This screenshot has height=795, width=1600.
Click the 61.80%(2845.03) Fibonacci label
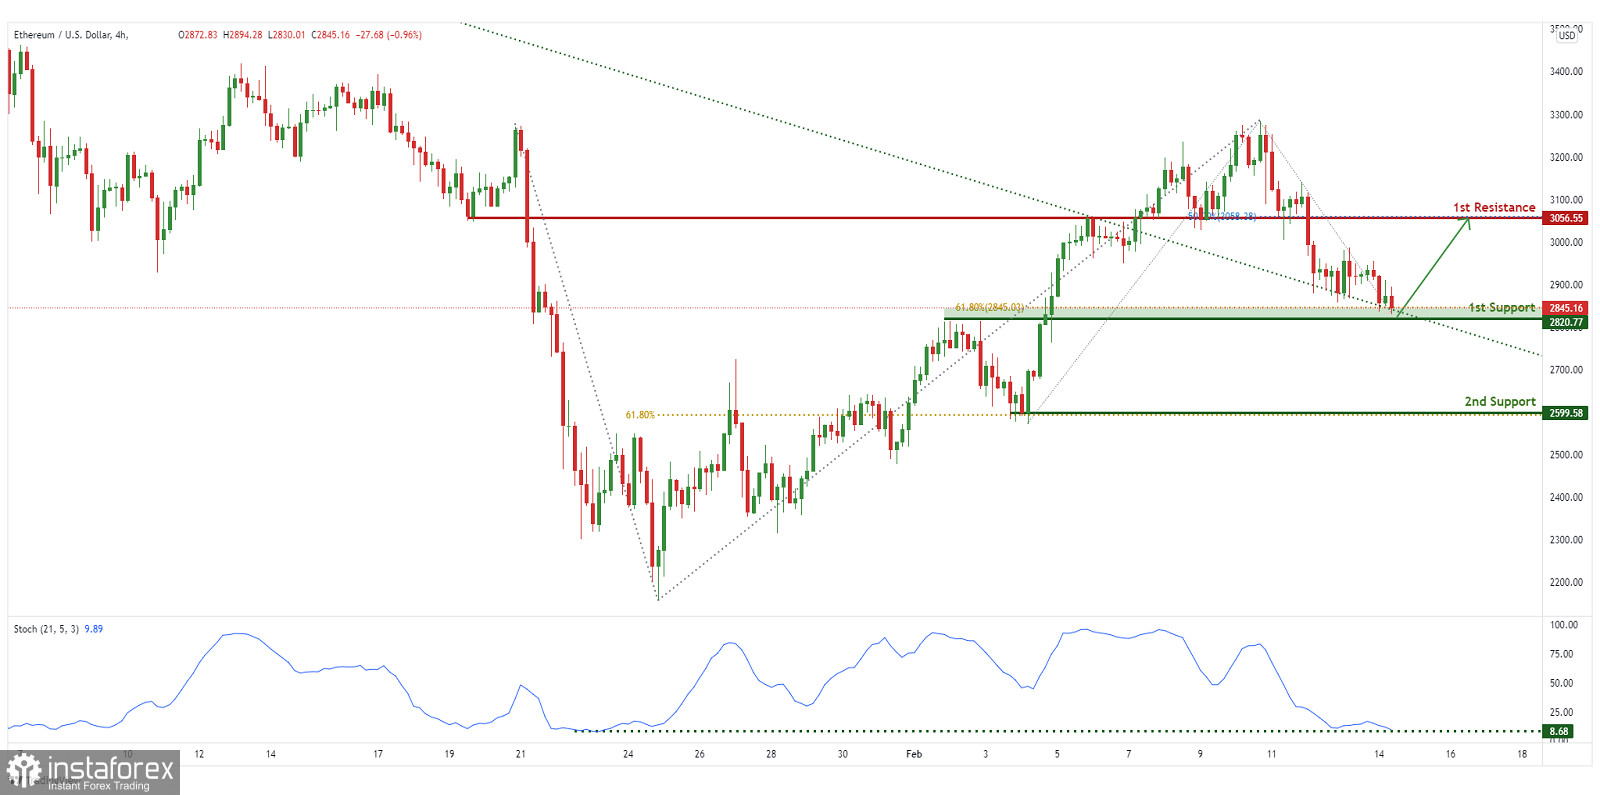pos(989,308)
